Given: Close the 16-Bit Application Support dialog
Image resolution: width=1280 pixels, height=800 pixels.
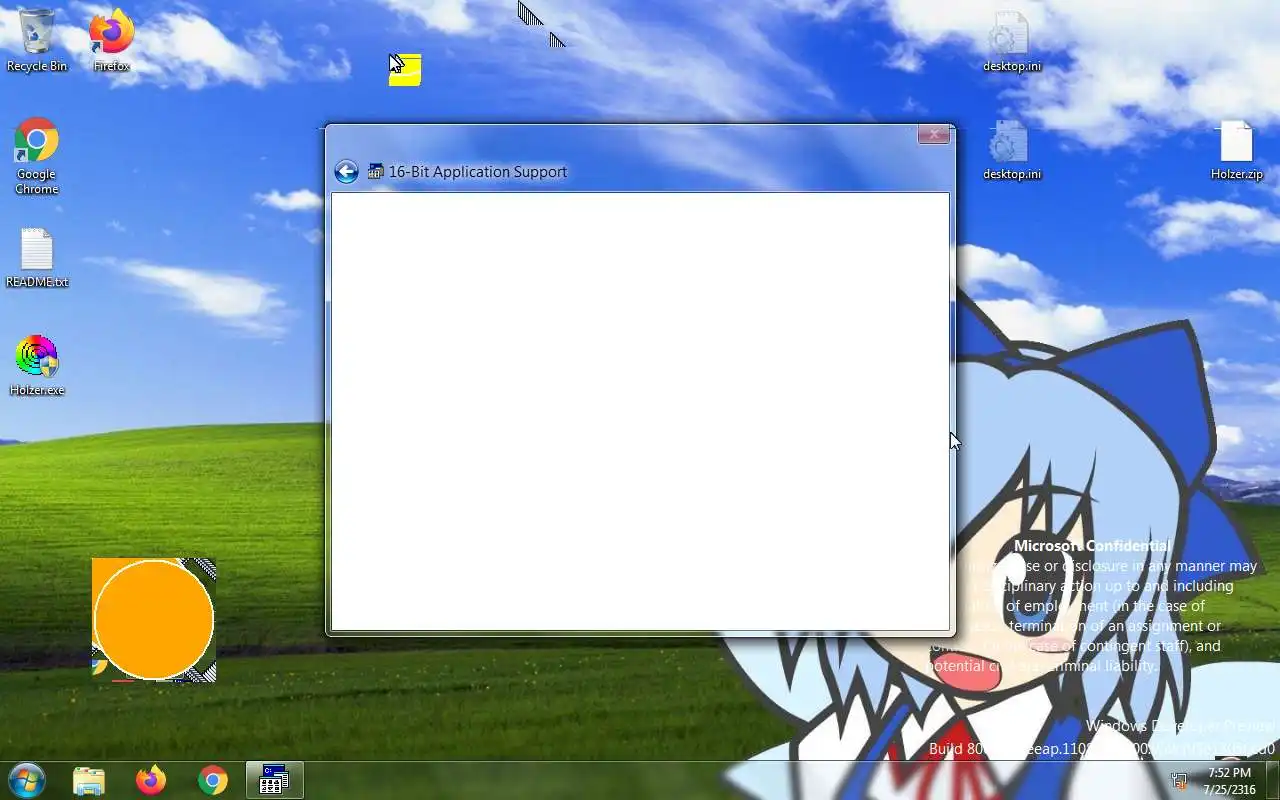Looking at the screenshot, I should 933,134.
